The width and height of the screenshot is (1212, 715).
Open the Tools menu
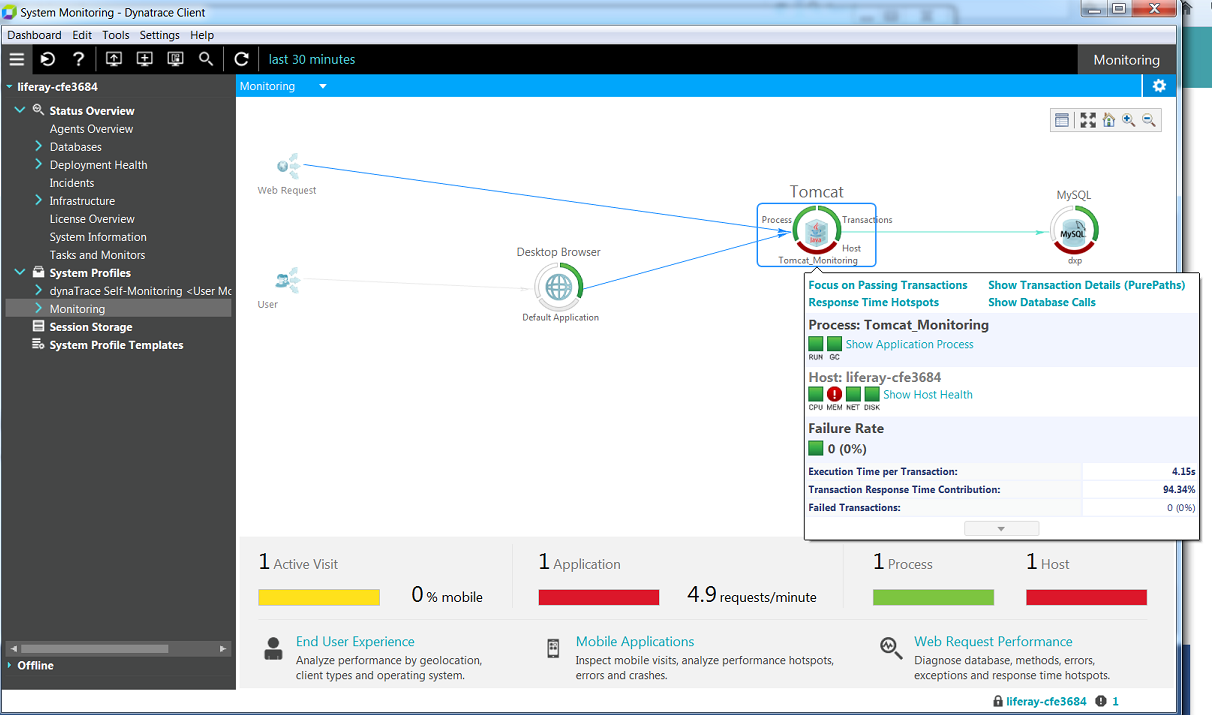tap(116, 35)
